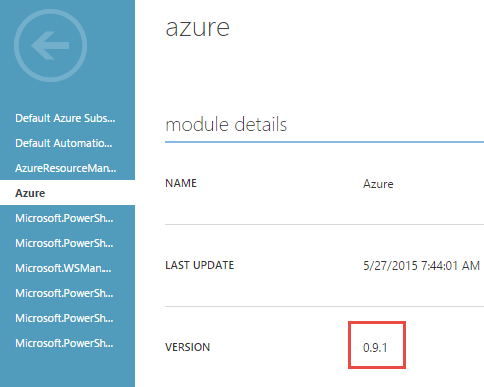
Task: Open second-to-last Microsoft.PowerSh... sidebar item
Action: pyautogui.click(x=64, y=318)
